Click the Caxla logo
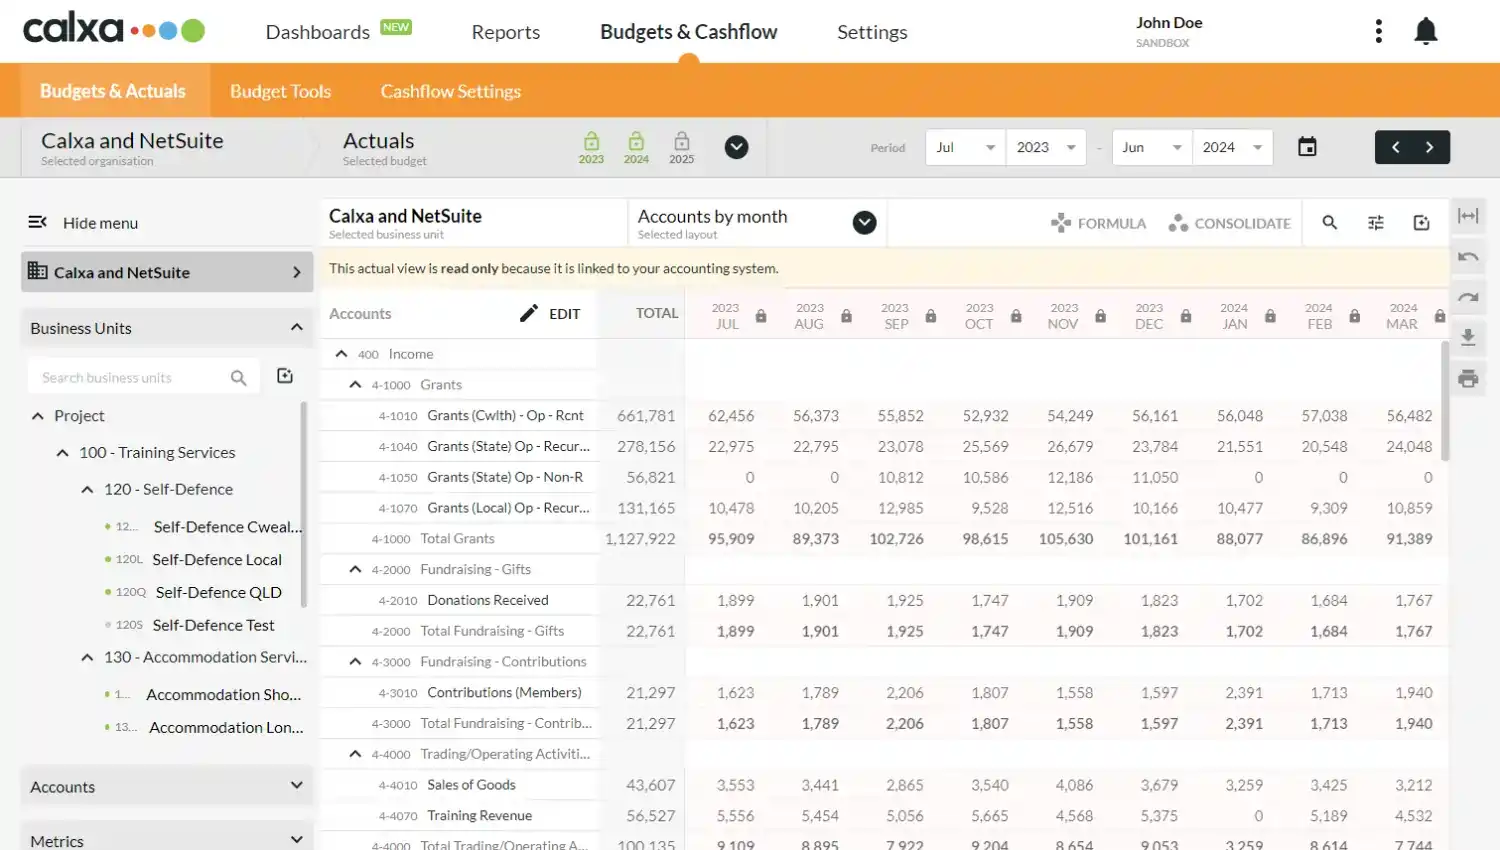The image size is (1500, 850). 114,29
